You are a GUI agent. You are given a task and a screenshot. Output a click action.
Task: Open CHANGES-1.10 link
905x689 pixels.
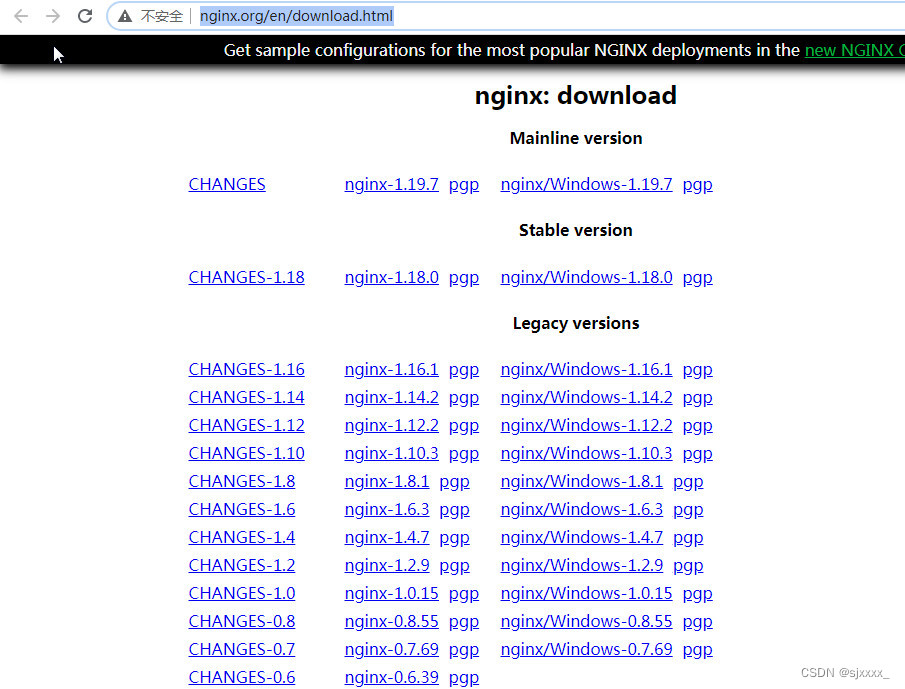pos(246,453)
